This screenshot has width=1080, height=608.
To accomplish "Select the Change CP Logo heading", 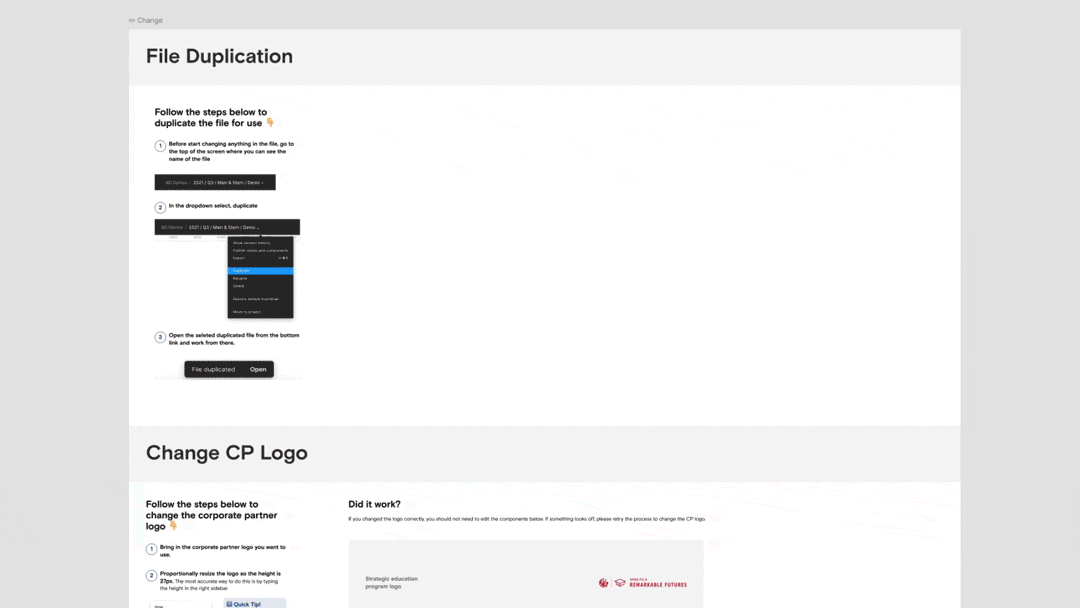I will (227, 452).
